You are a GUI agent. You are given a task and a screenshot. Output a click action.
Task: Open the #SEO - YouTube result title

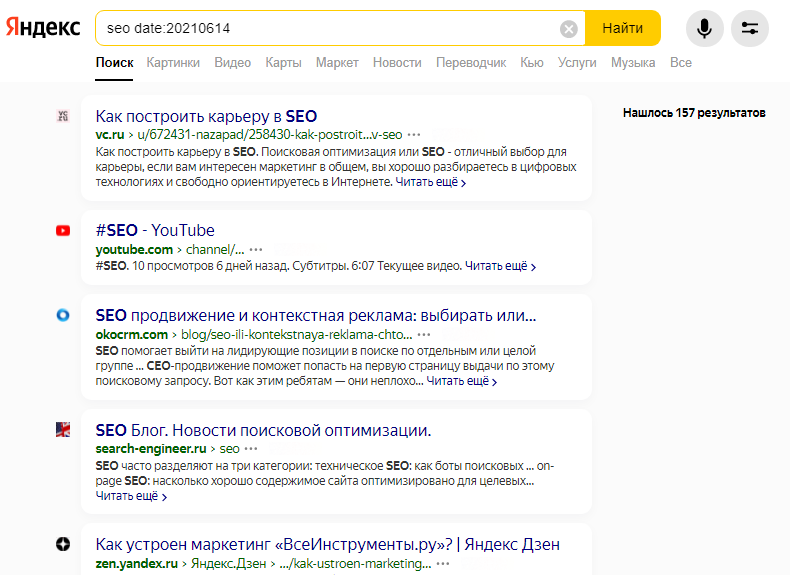click(x=155, y=230)
